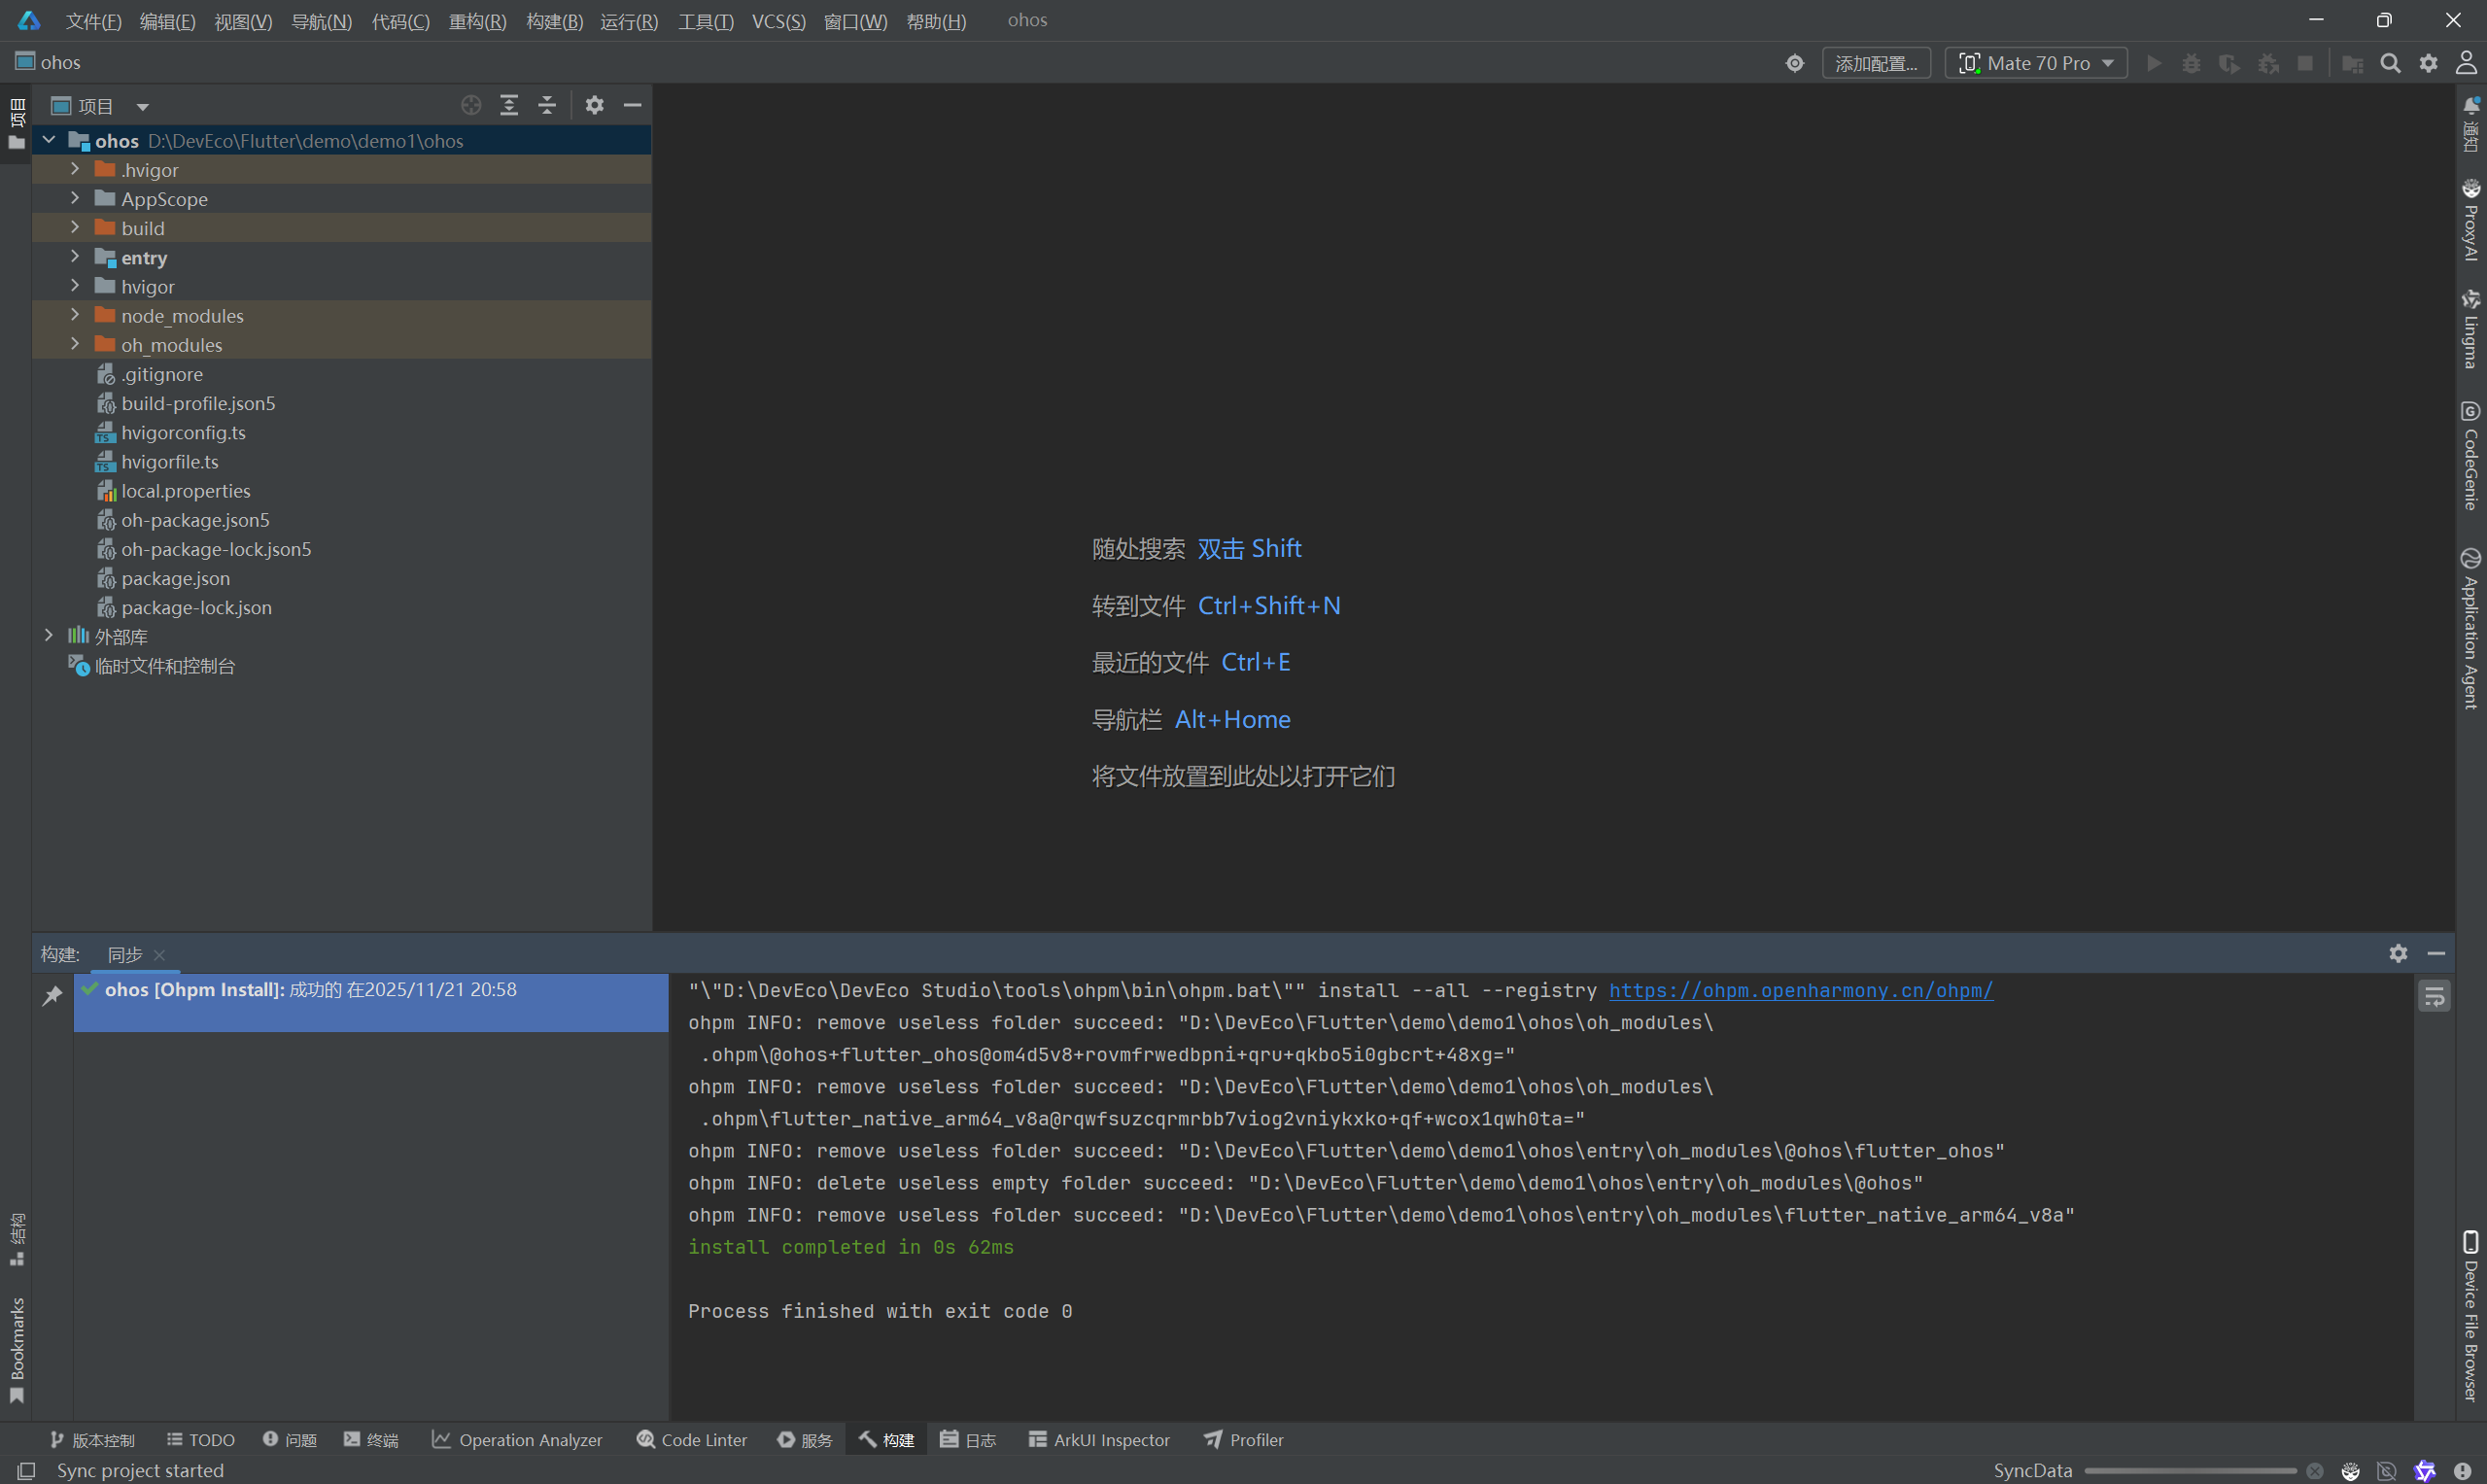Click Collapse All in project panel

[x=547, y=105]
